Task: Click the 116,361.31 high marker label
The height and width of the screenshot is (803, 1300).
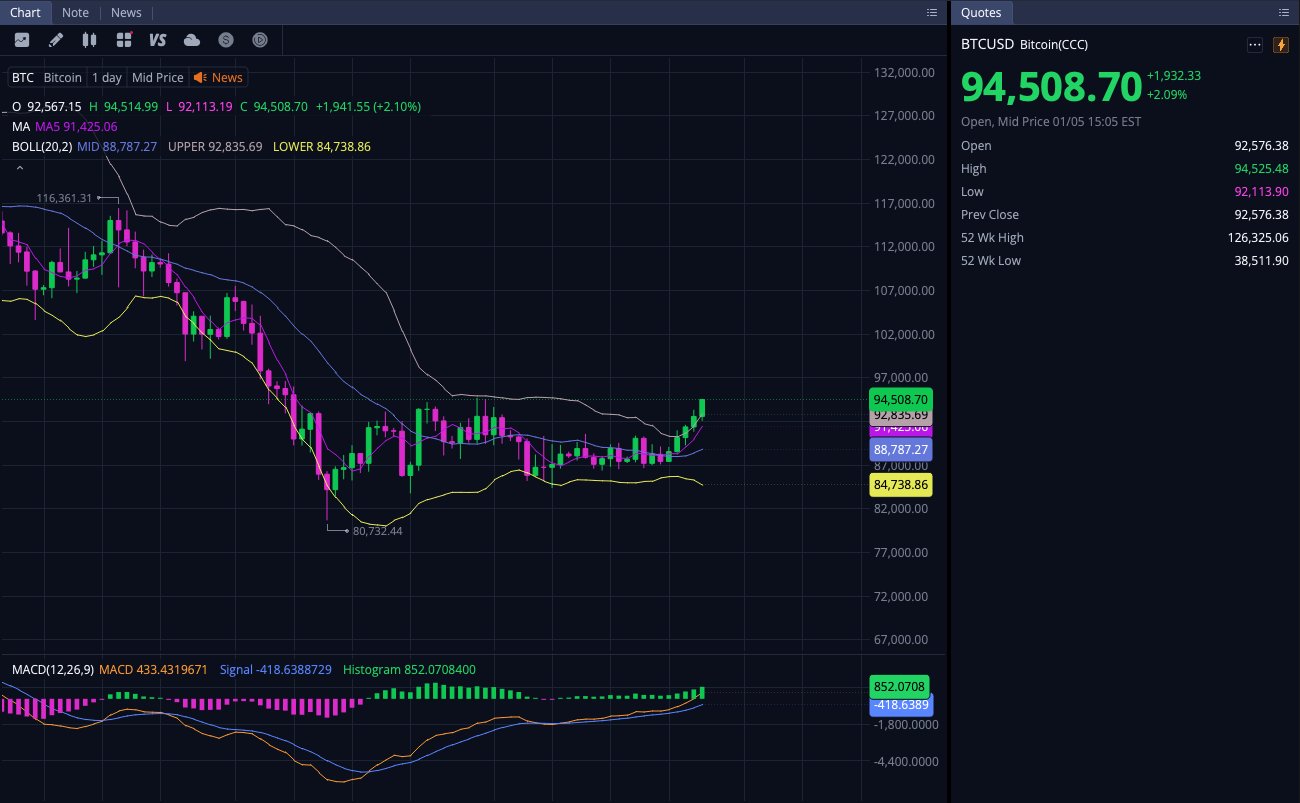Action: pyautogui.click(x=64, y=198)
